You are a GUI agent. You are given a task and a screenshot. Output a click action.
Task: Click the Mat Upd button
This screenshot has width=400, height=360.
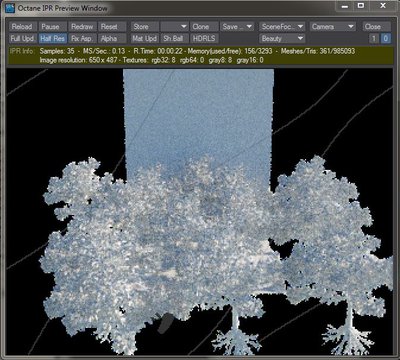pos(144,38)
